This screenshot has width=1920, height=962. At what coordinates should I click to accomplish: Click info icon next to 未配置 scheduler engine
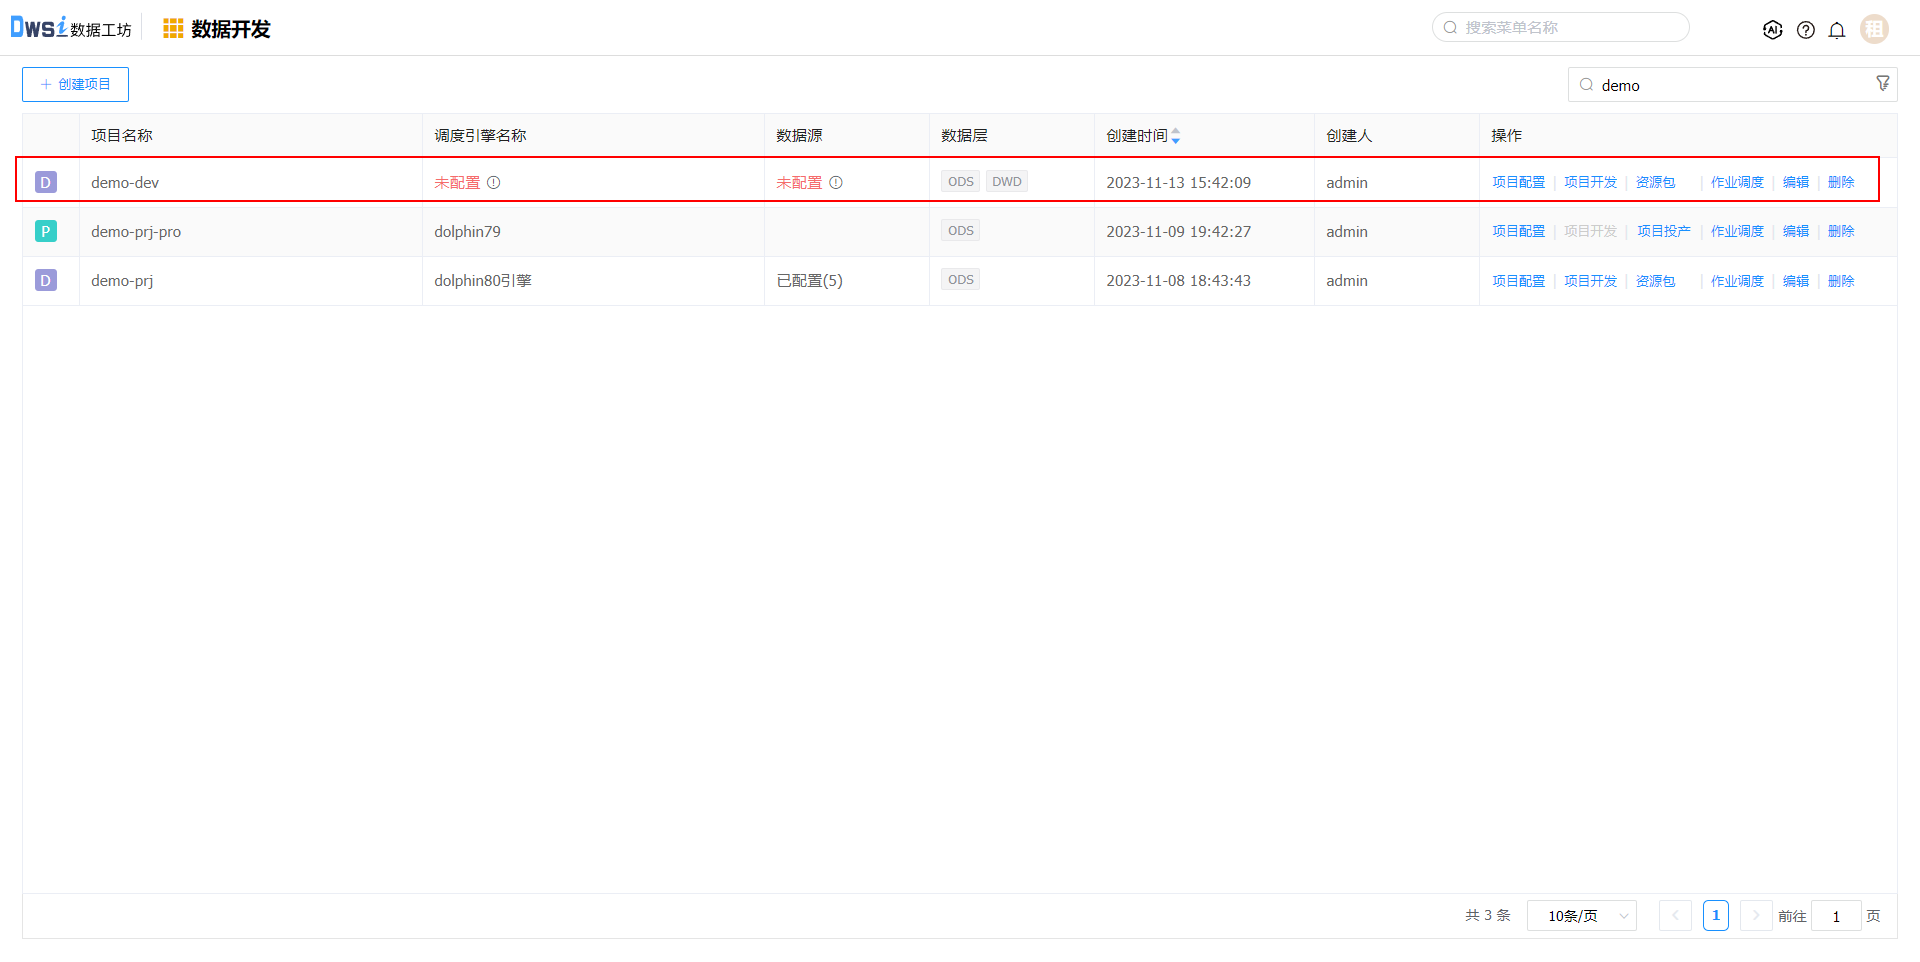tap(494, 183)
